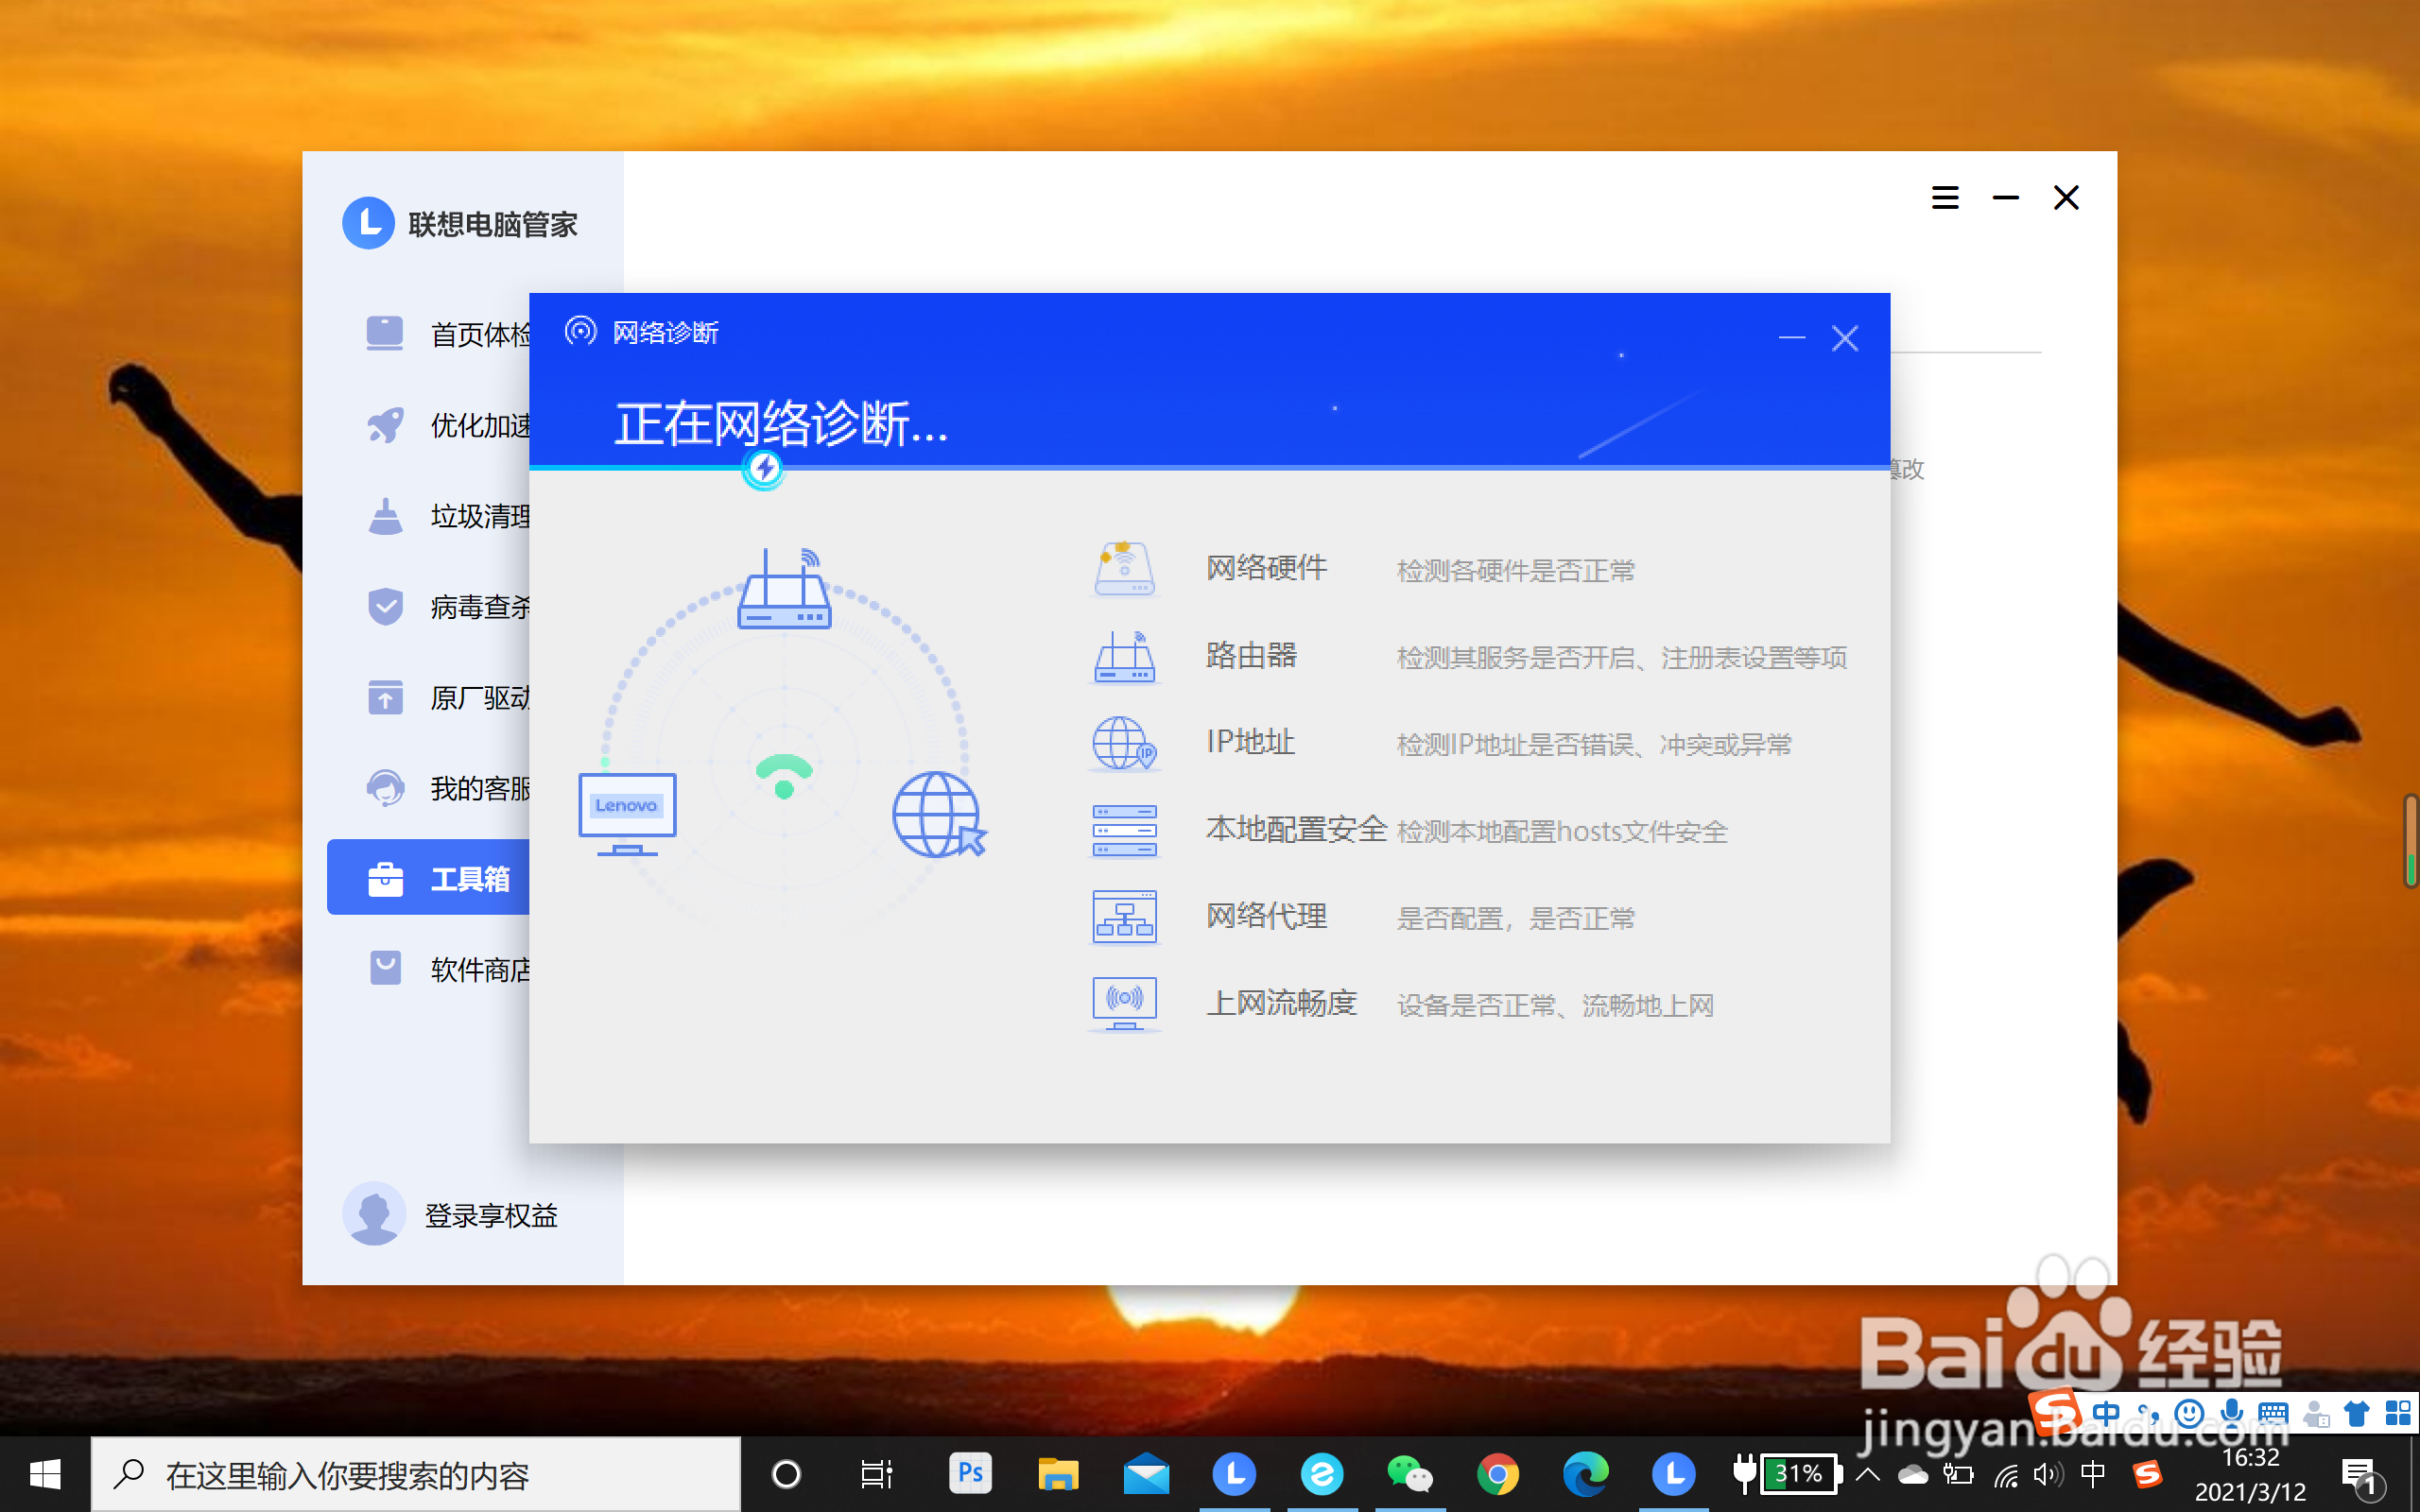Screen dimensions: 2420x1512
Task: Click the 联想电脑管家 logo icon
Action: point(368,223)
